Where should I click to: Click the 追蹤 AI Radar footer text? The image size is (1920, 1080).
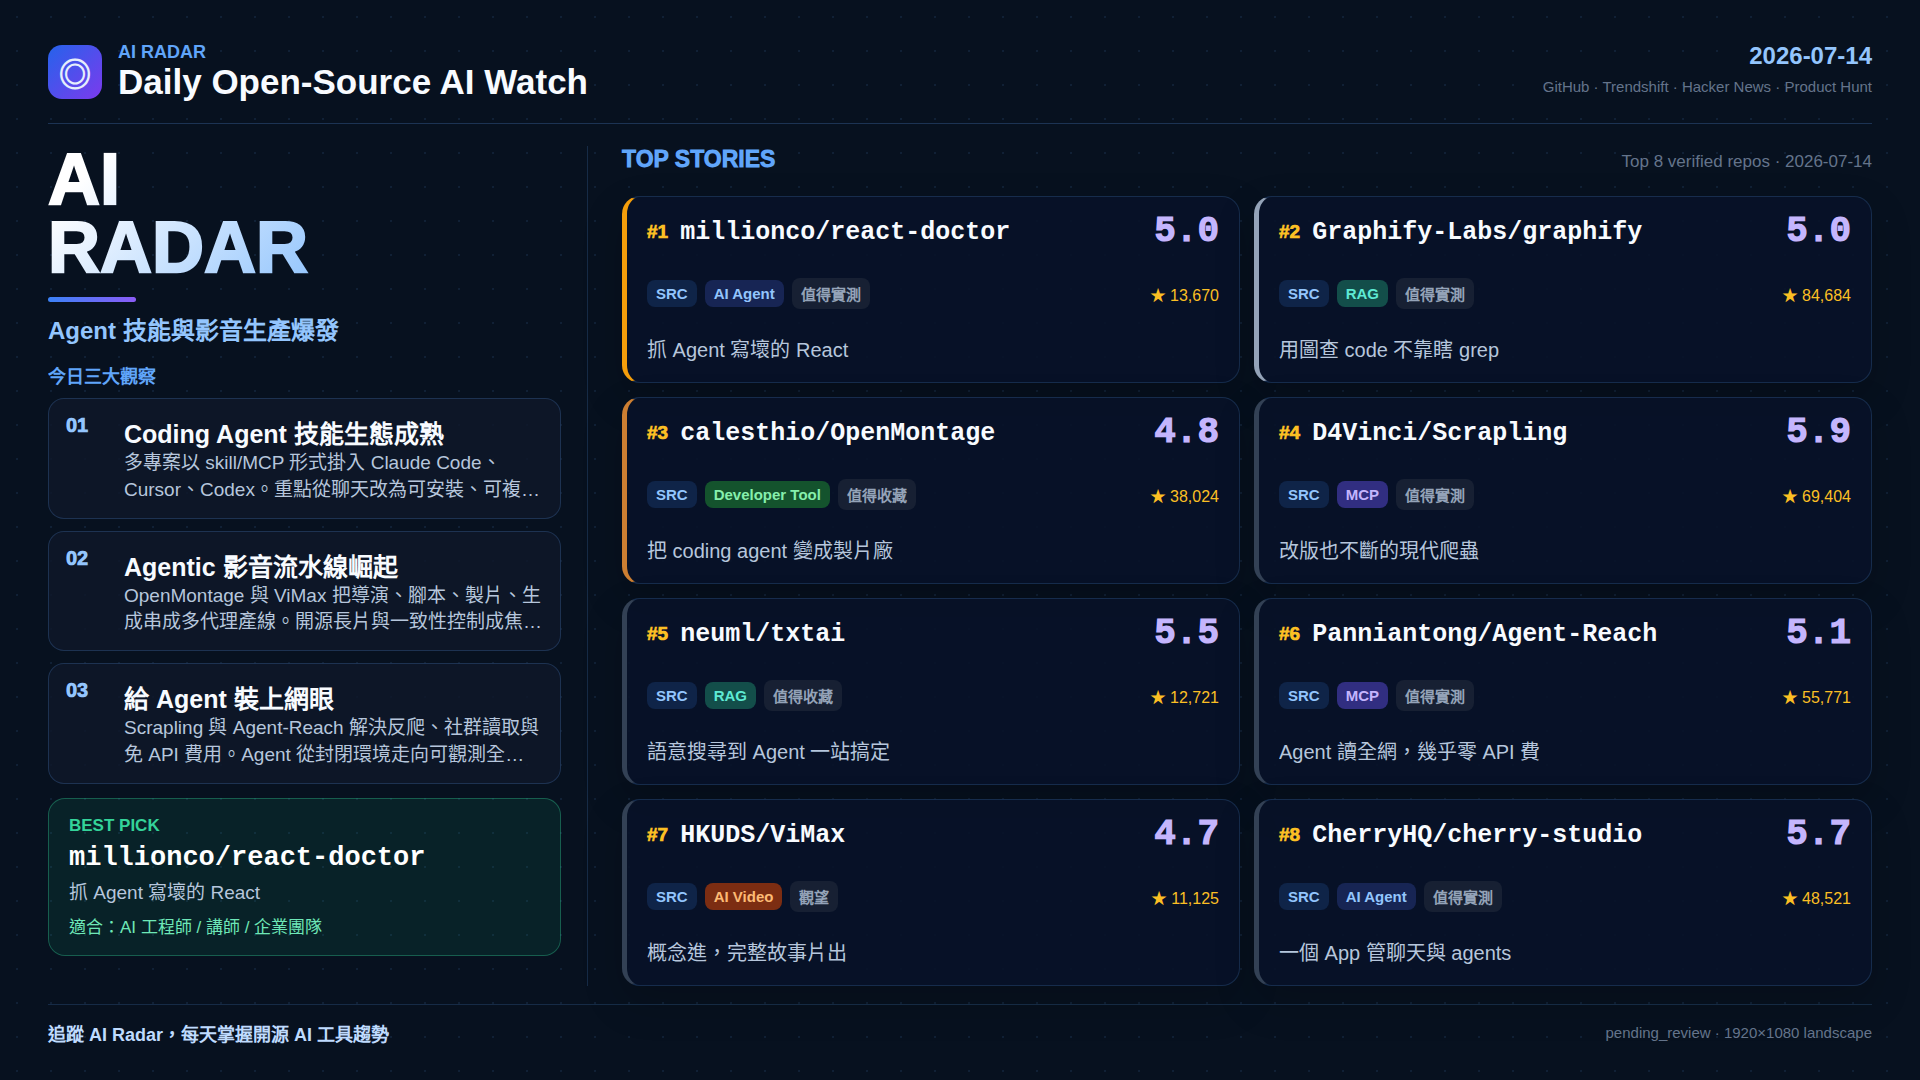(x=218, y=1034)
